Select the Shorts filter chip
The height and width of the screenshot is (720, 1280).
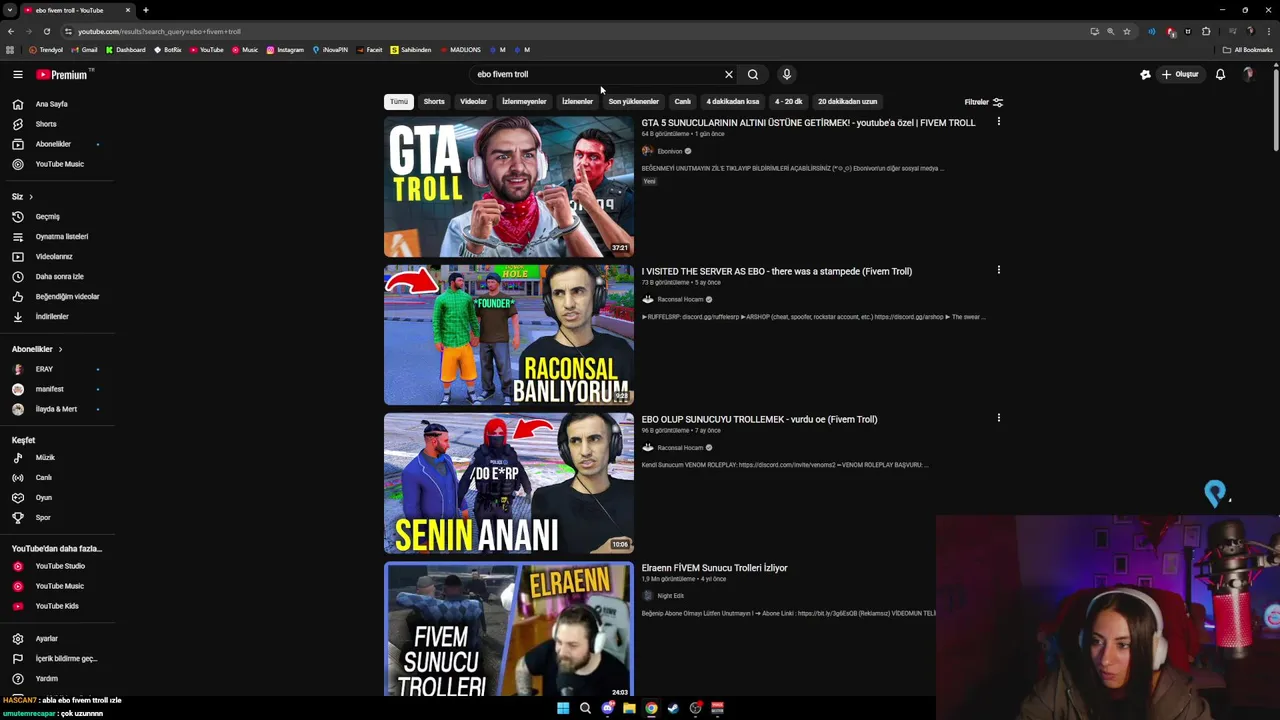(x=434, y=101)
